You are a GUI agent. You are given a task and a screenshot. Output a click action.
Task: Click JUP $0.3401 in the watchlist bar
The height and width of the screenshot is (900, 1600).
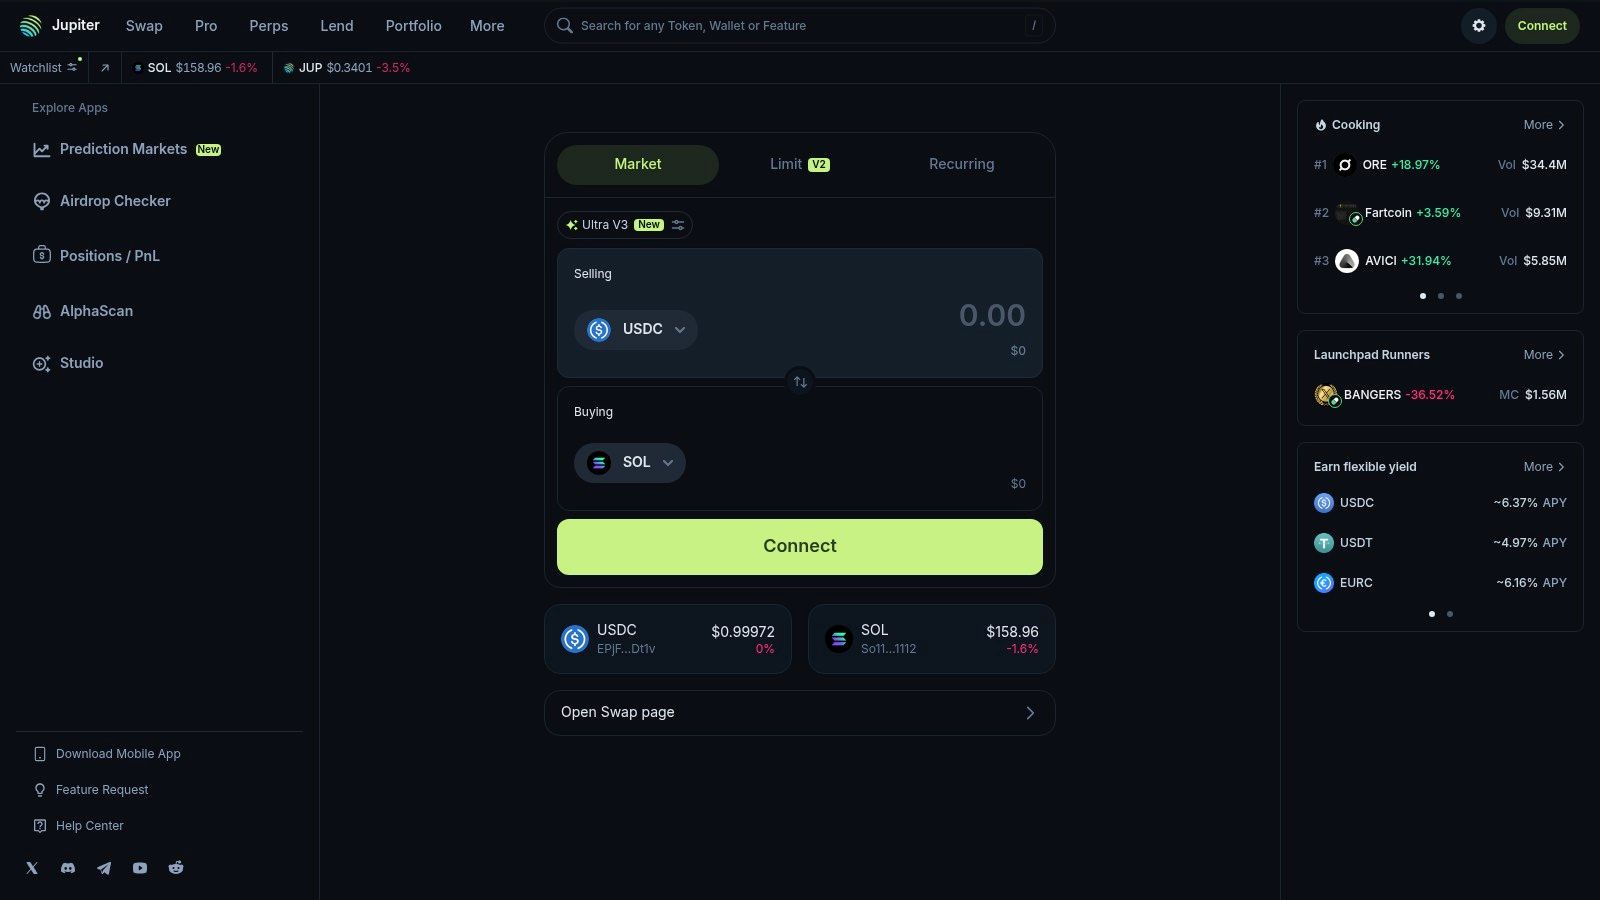coord(347,68)
